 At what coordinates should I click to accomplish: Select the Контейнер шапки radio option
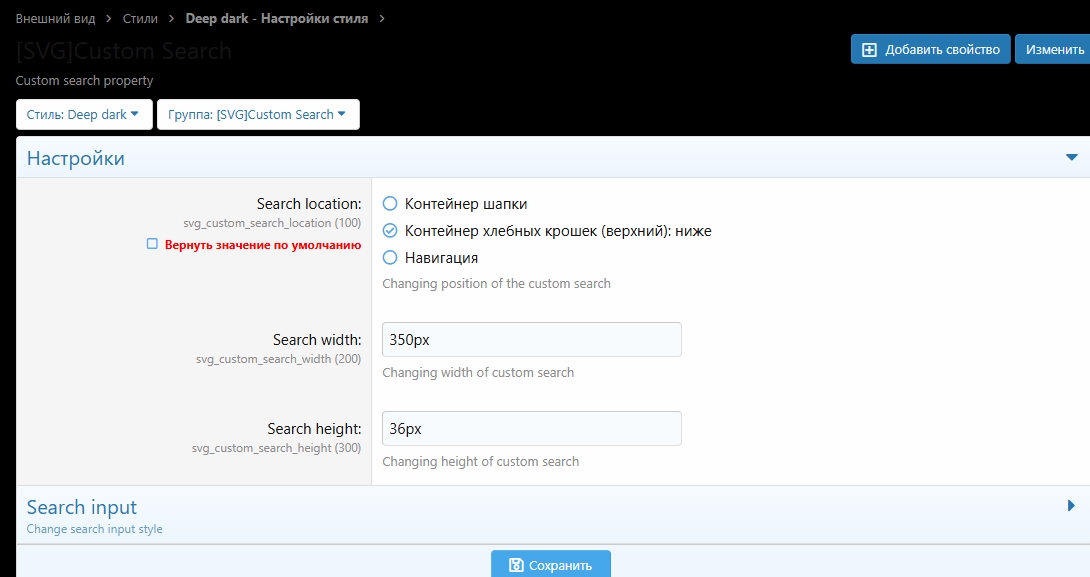(390, 204)
